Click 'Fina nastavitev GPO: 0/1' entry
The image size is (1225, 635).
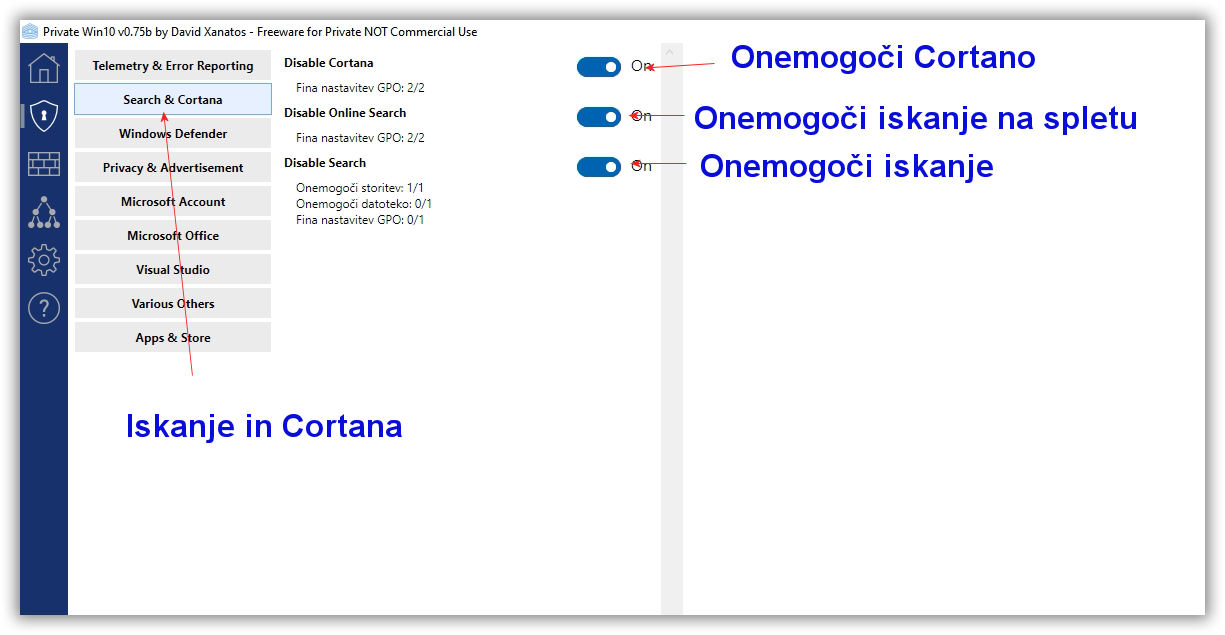[x=360, y=220]
